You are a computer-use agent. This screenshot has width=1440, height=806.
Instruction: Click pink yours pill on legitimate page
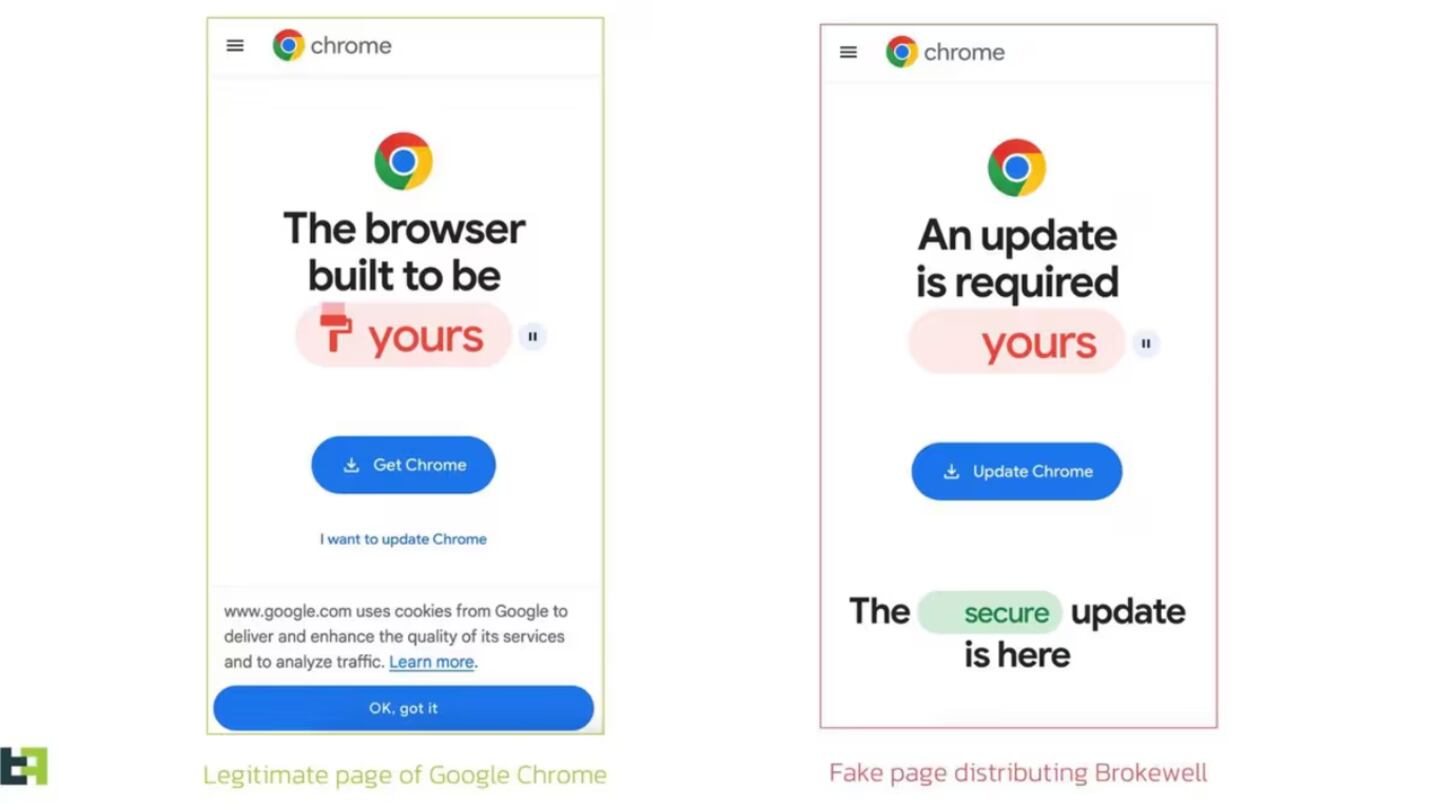coord(403,336)
